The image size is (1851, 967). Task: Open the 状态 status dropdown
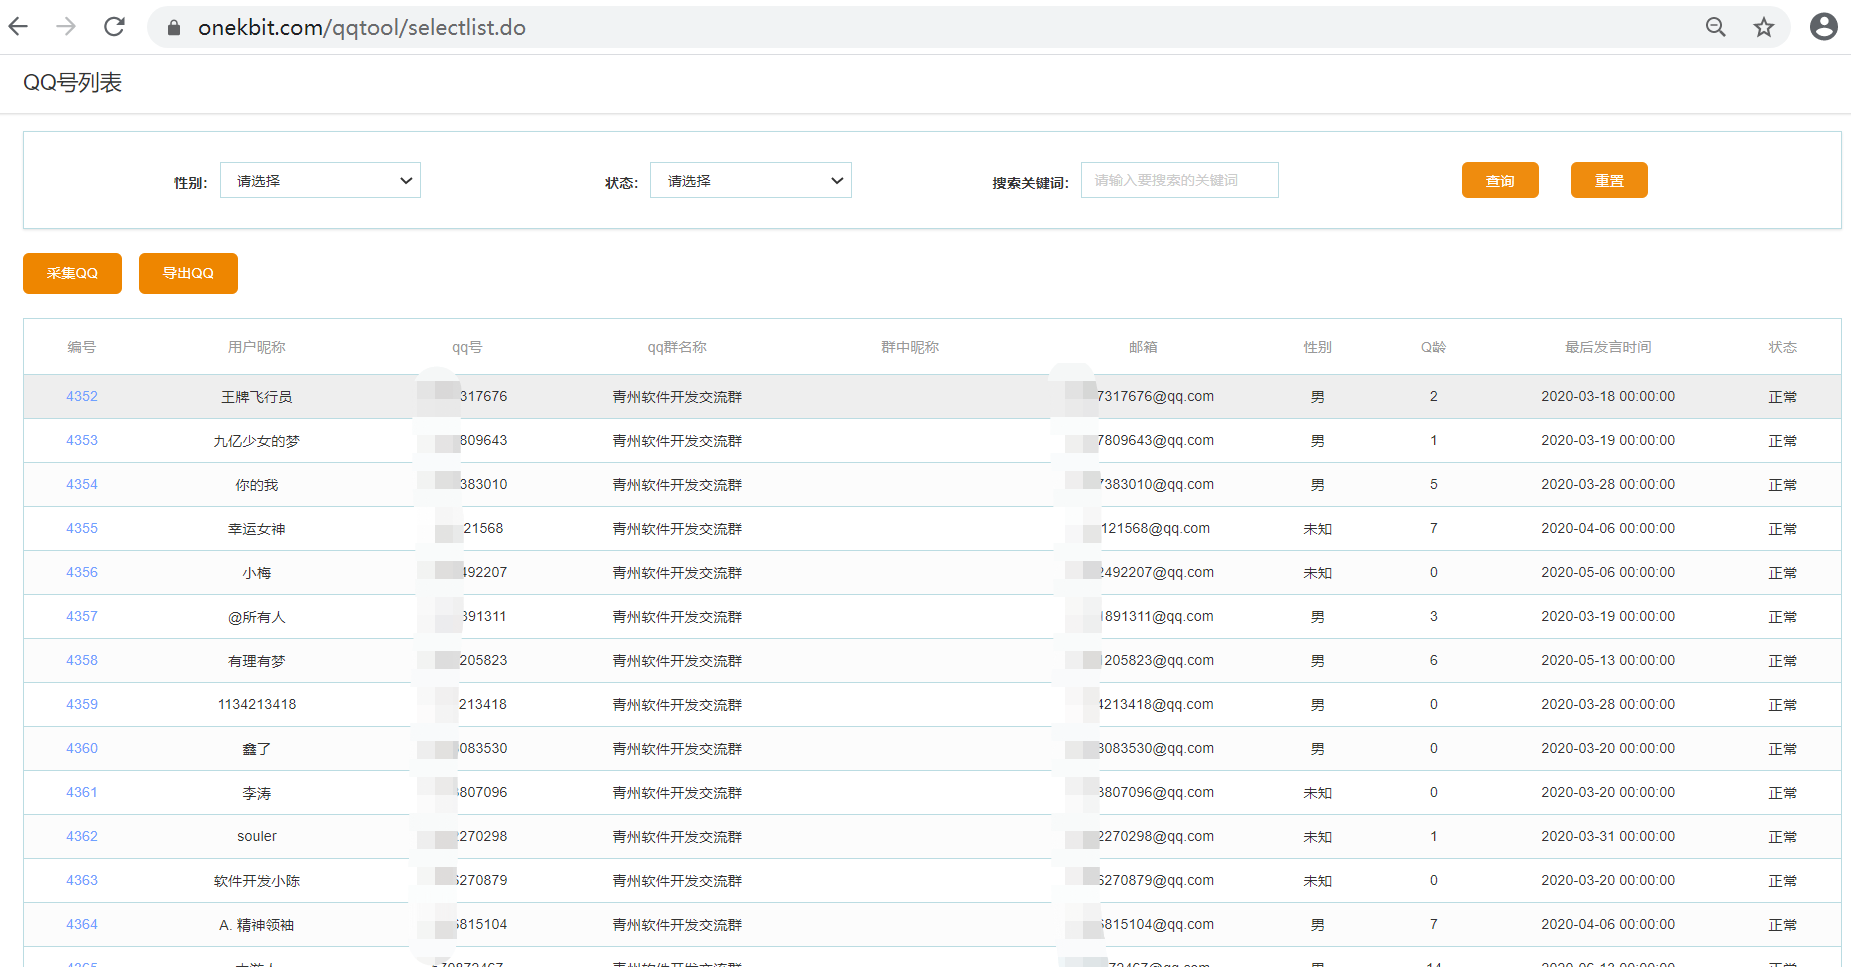[750, 180]
